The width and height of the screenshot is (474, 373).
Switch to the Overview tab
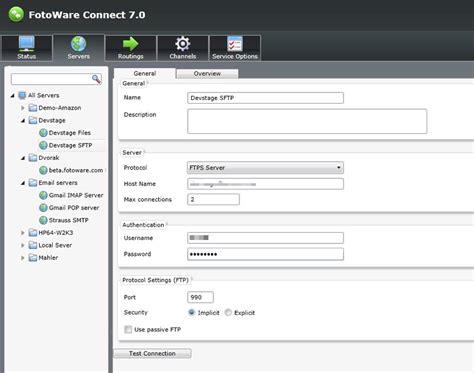coord(207,74)
